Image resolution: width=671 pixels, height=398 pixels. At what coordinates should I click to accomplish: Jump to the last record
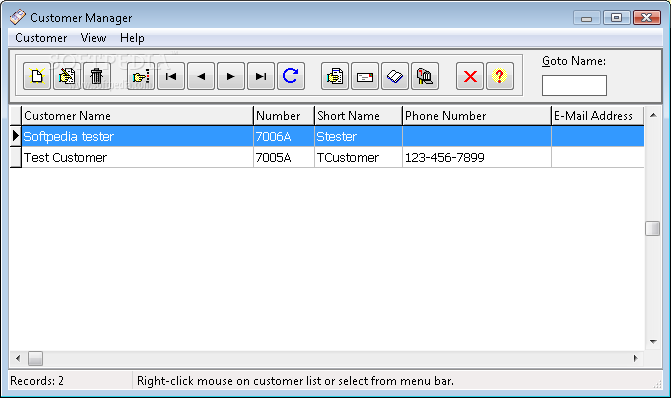[261, 76]
